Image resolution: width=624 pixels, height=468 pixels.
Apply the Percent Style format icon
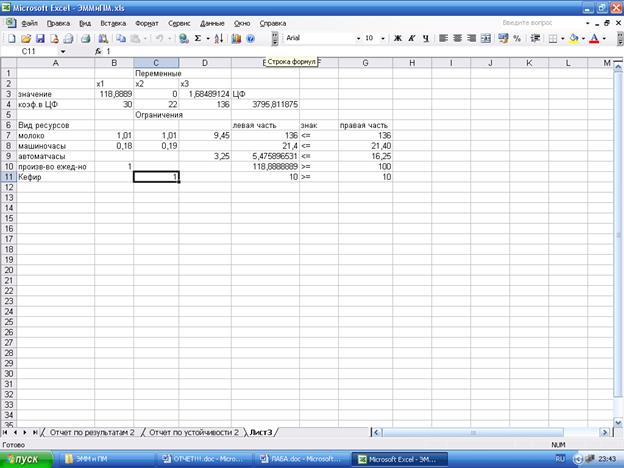(517, 38)
